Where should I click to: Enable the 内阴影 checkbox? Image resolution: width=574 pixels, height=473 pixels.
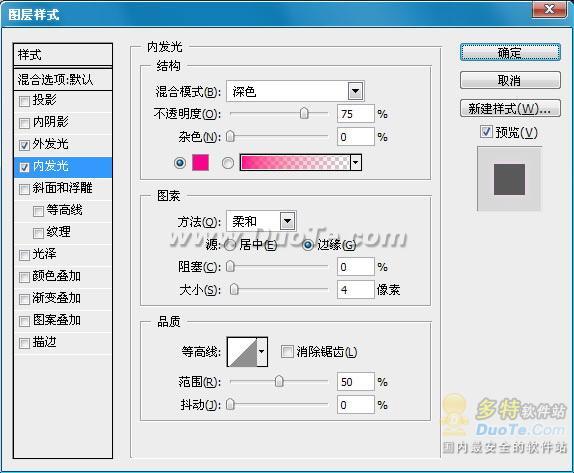[x=24, y=123]
